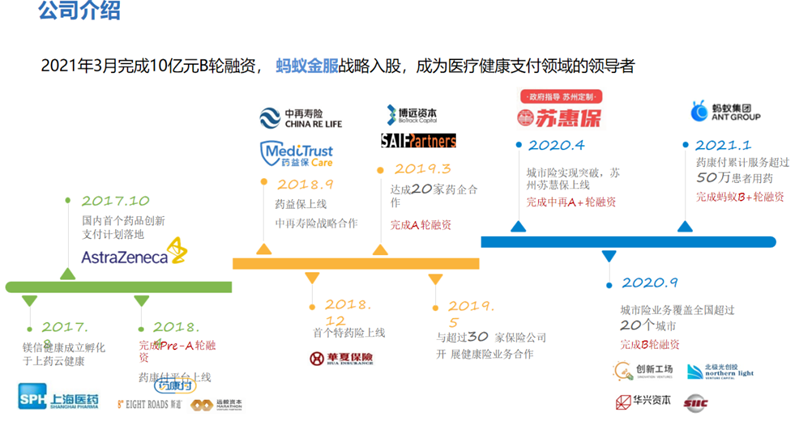Click the 中再寿险战略合作 text
This screenshot has width=812, height=438.
(316, 224)
